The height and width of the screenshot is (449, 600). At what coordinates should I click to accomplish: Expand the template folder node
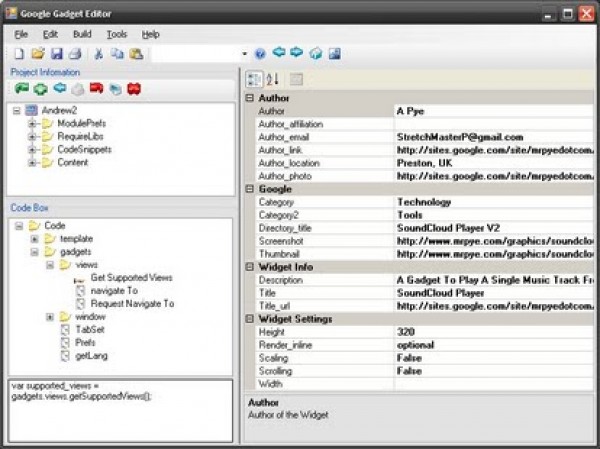[35, 239]
